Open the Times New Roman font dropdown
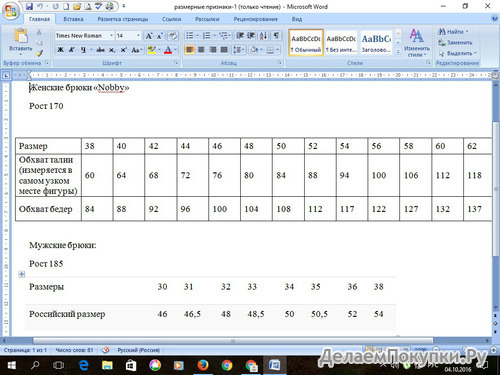Screen dimensions: 500x375 (111, 35)
